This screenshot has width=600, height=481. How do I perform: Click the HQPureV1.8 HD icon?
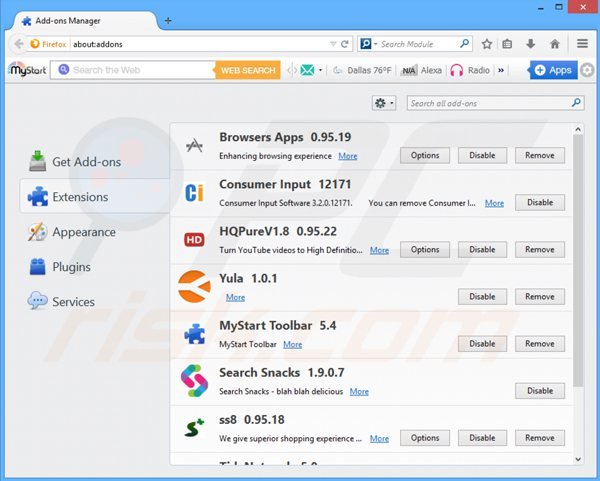tap(194, 240)
